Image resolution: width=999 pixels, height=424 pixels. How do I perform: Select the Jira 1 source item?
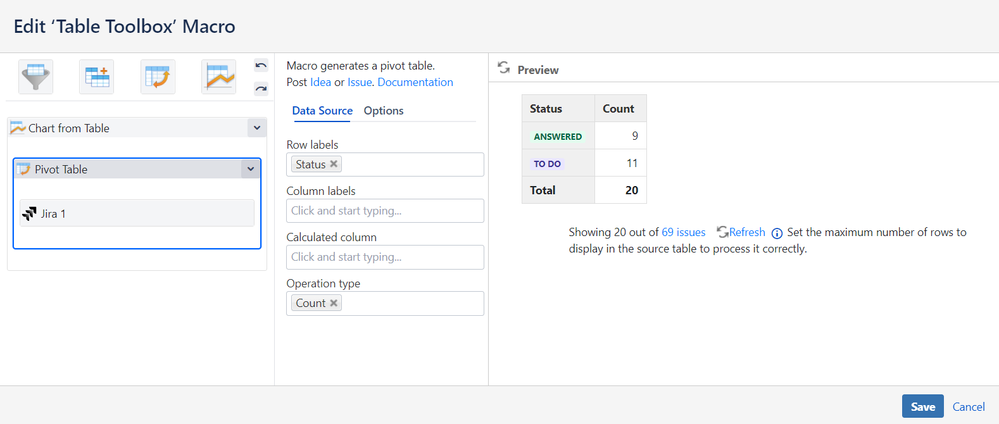136,213
